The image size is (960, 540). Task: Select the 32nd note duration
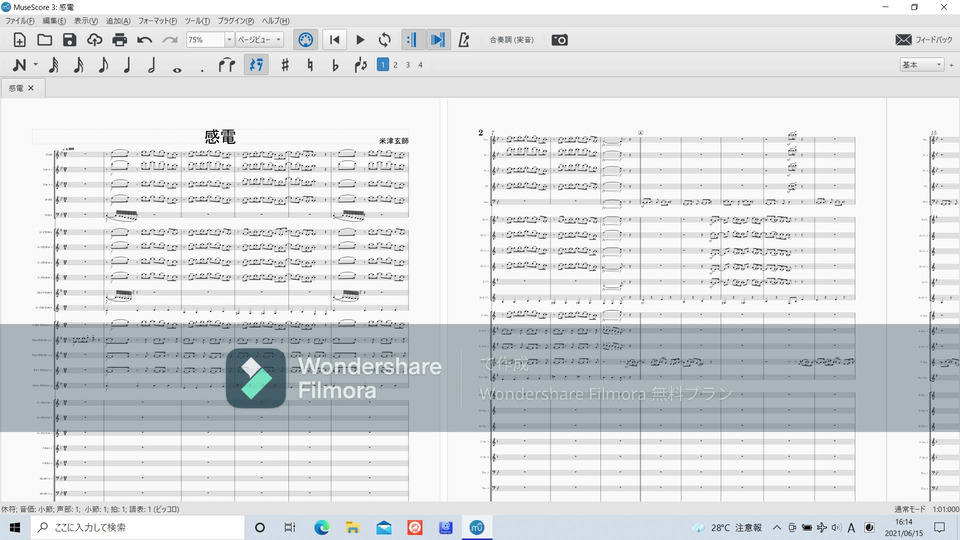point(54,65)
